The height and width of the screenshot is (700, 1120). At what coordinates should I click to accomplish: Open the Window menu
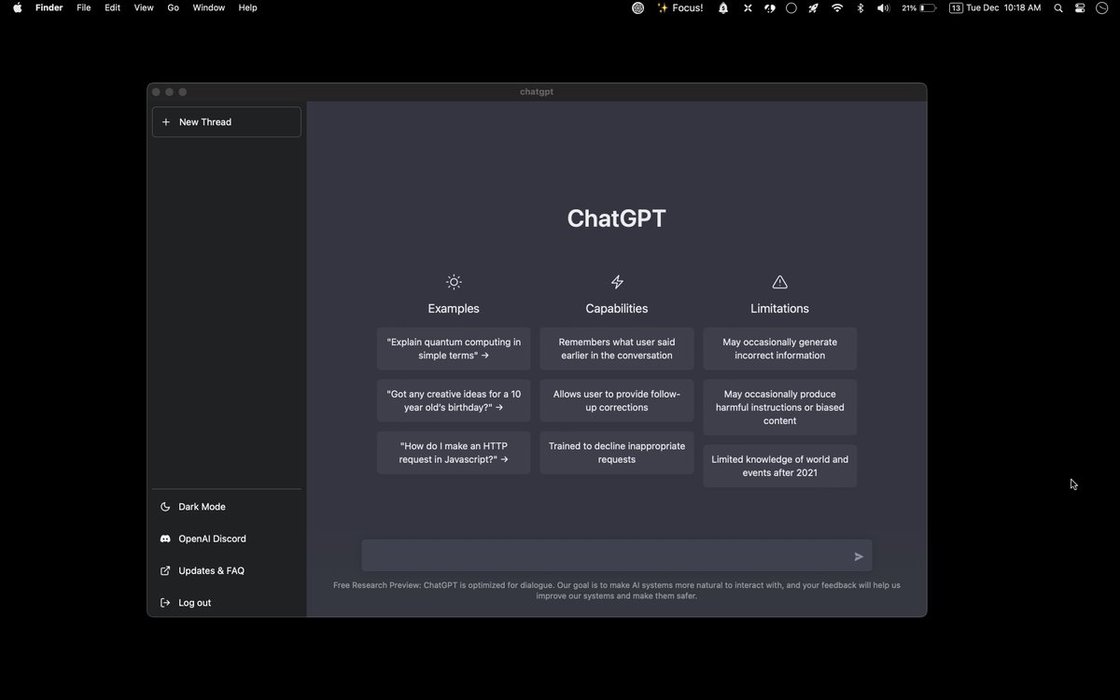click(x=208, y=8)
